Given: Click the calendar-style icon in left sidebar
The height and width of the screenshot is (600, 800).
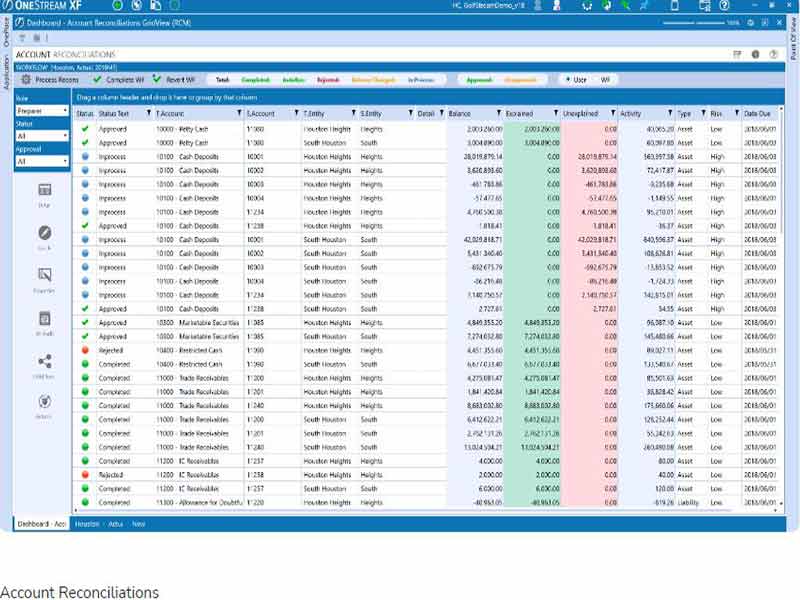Looking at the screenshot, I should click(x=44, y=318).
